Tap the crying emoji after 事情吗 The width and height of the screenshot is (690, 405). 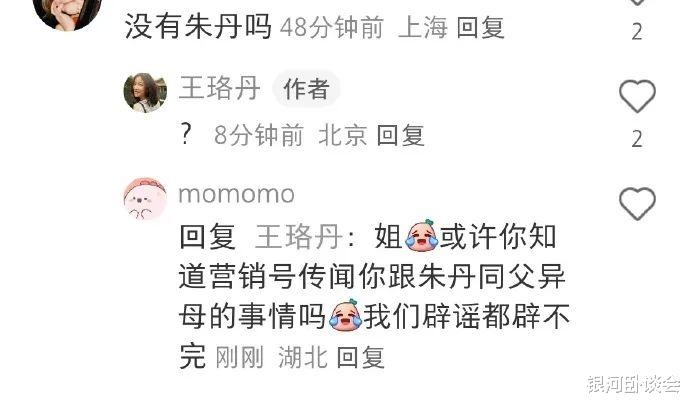[345, 315]
